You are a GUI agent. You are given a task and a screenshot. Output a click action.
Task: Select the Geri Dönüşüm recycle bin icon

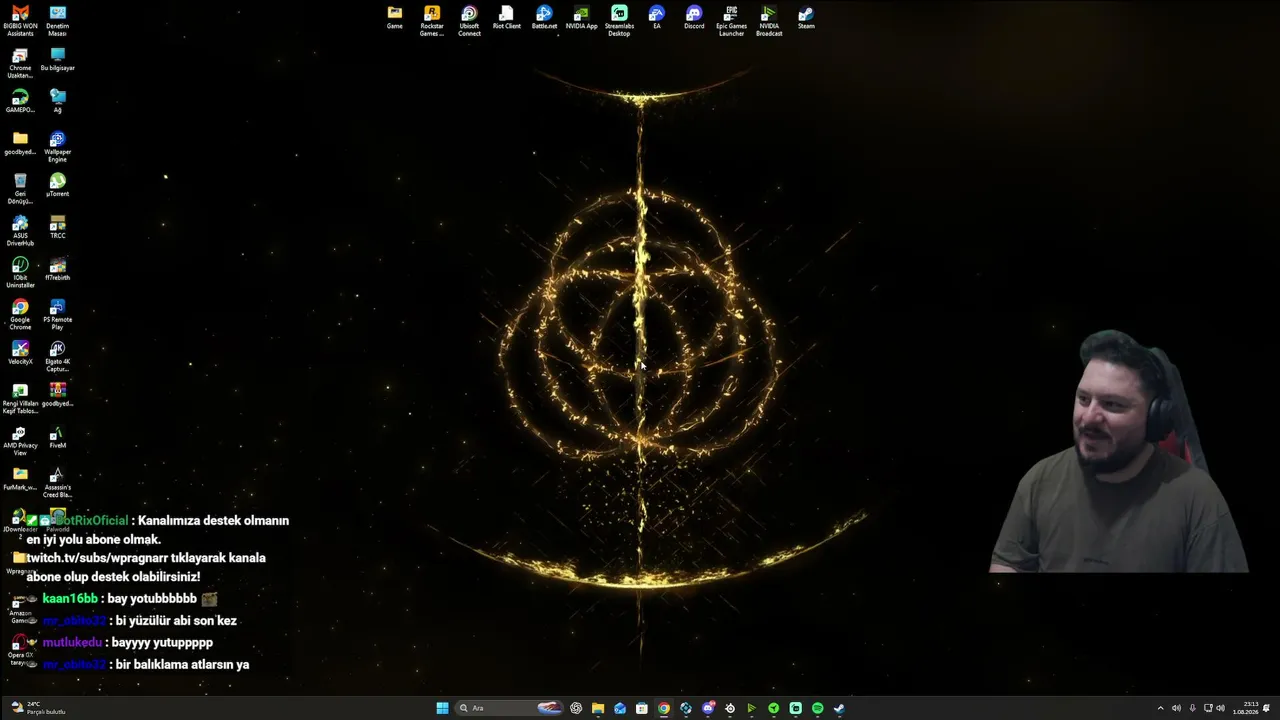pos(20,189)
